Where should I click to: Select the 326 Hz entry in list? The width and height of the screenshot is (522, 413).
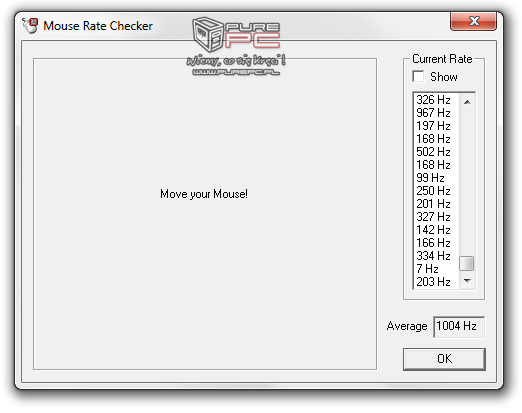(x=436, y=100)
